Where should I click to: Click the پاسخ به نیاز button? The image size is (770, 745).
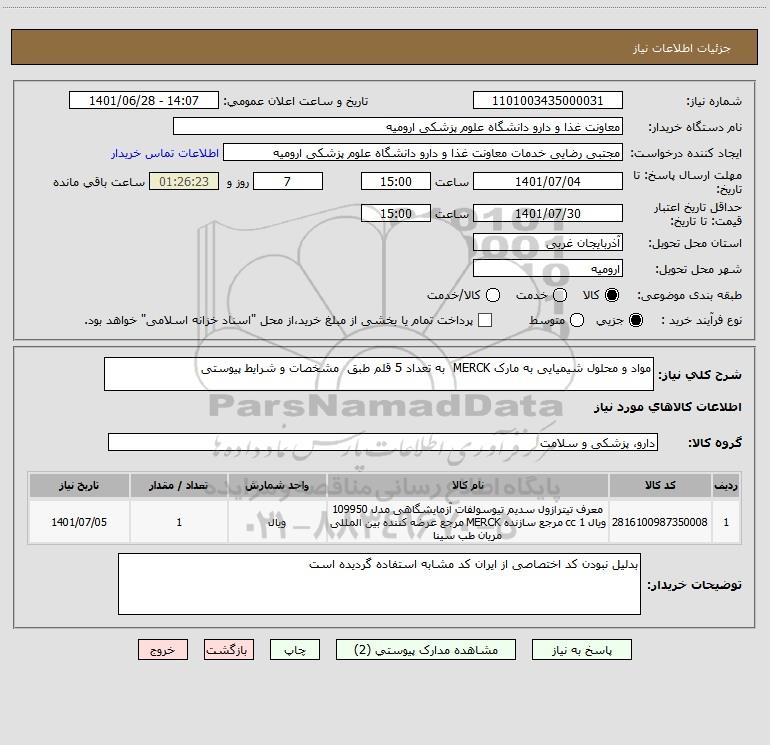tap(581, 650)
